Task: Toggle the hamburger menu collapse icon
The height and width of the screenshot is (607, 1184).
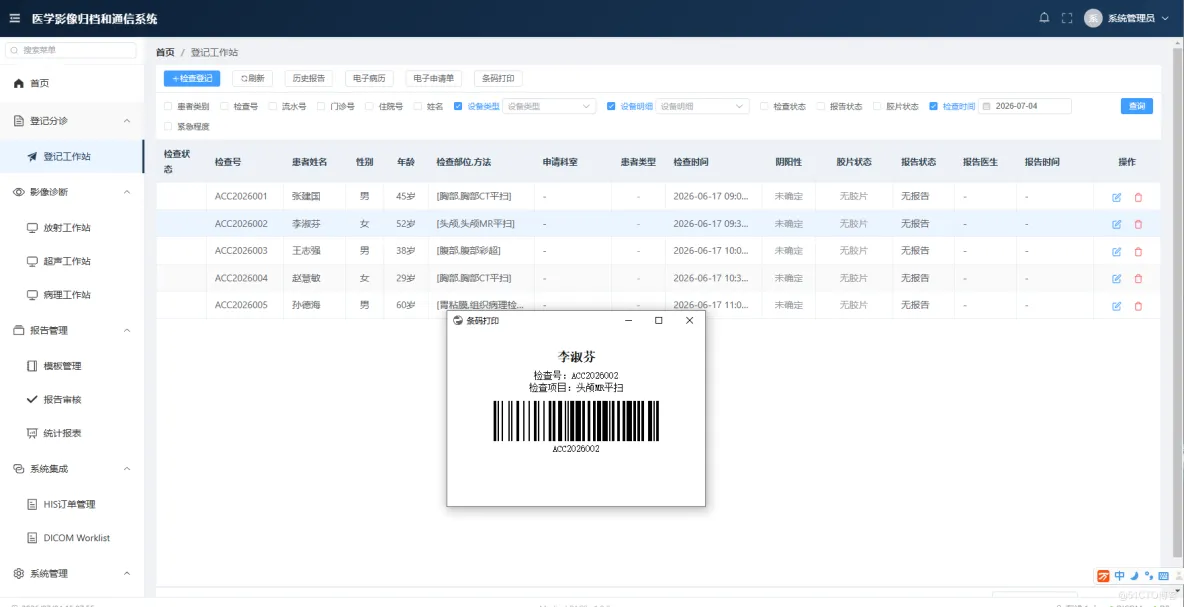Action: coord(15,19)
